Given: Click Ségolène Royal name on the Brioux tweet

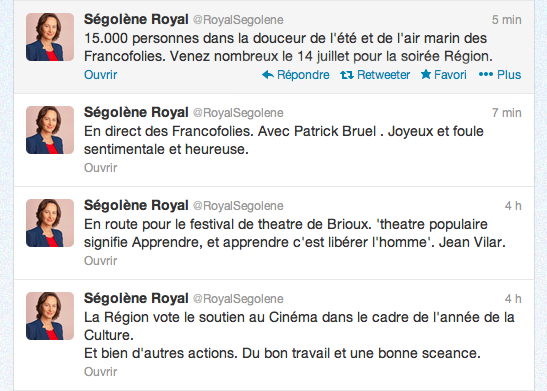Looking at the screenshot, I should coord(136,205).
